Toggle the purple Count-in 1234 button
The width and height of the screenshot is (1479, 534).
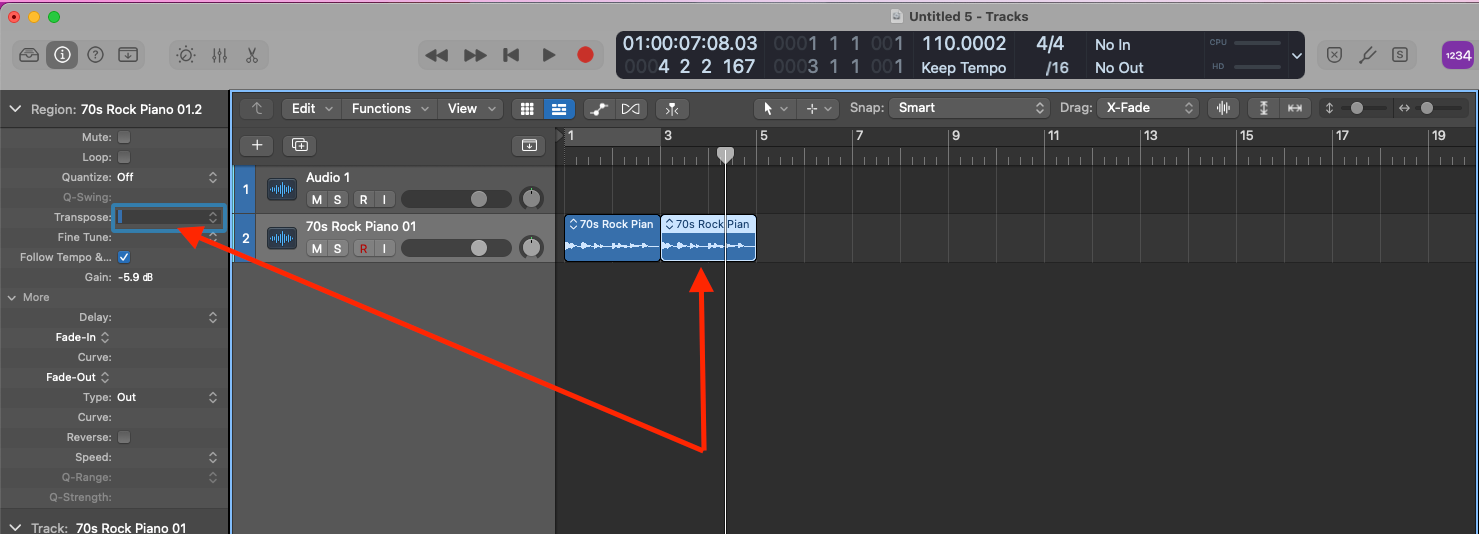pyautogui.click(x=1457, y=55)
